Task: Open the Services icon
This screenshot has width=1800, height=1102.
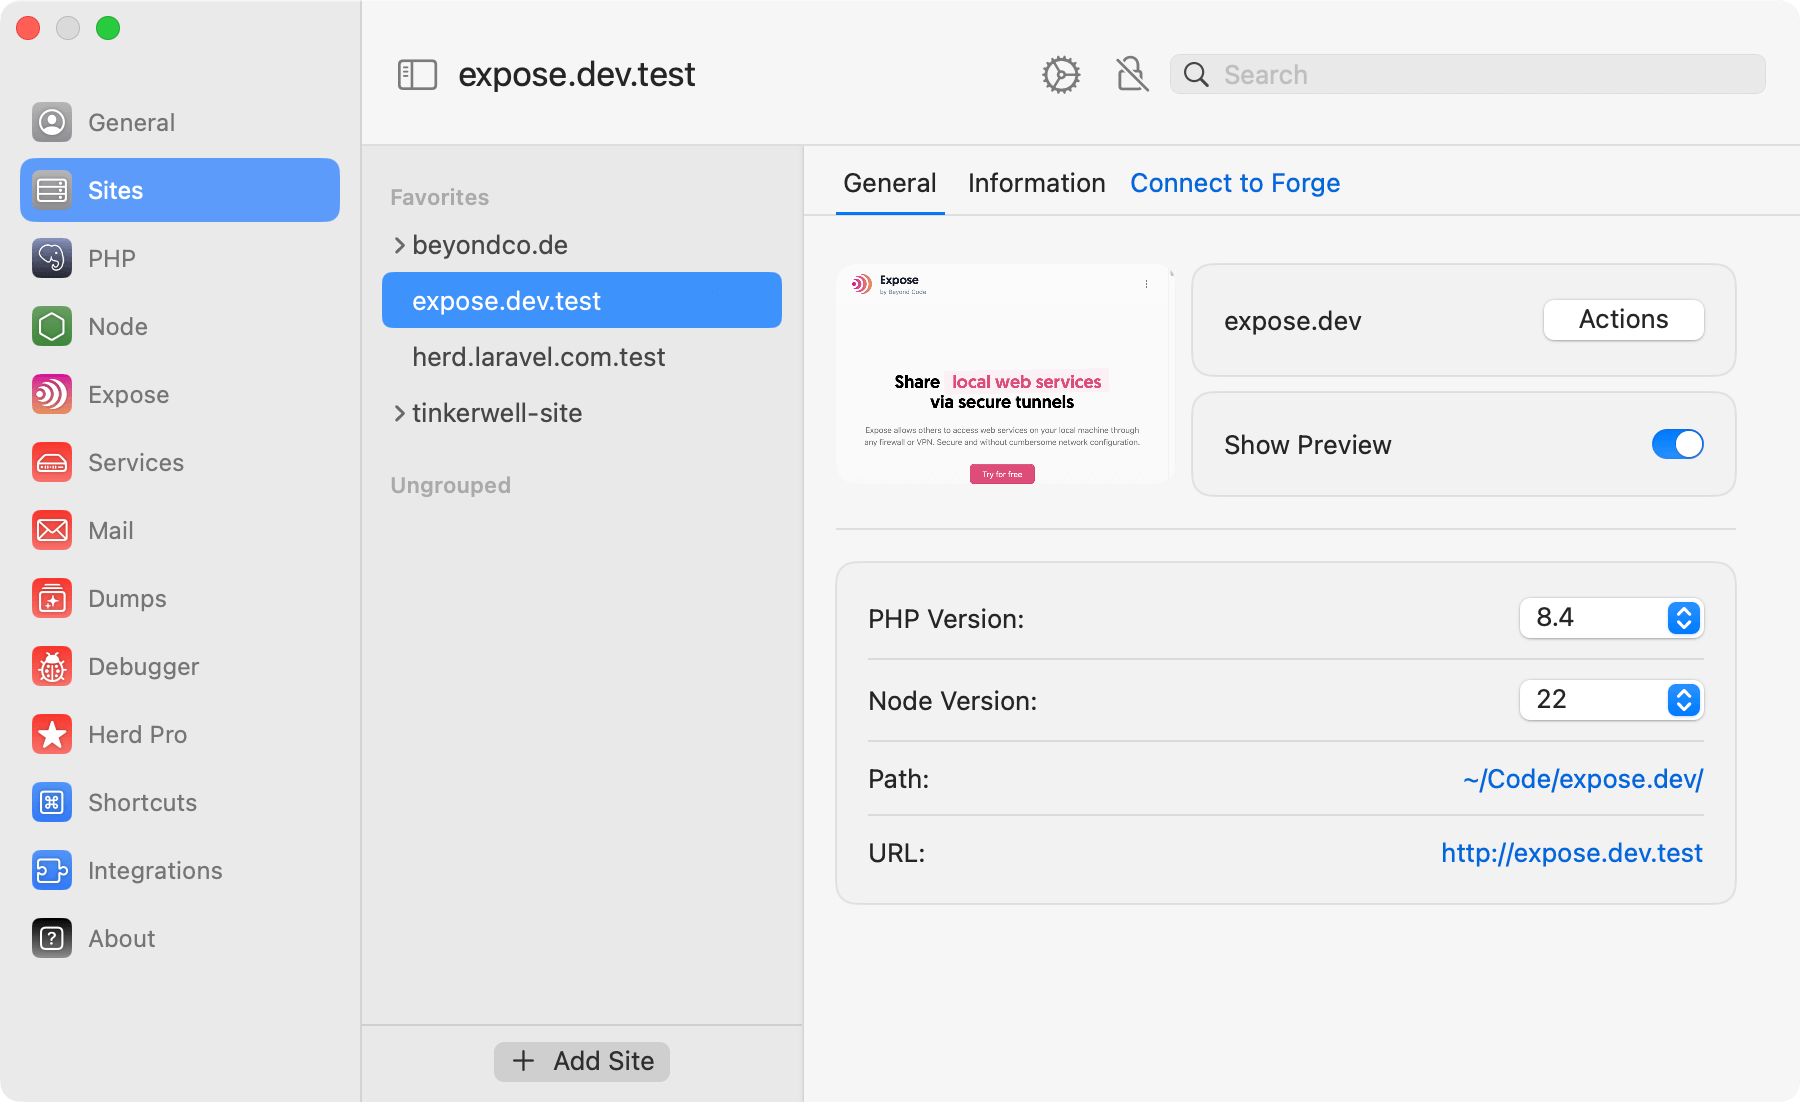Action: (x=52, y=462)
